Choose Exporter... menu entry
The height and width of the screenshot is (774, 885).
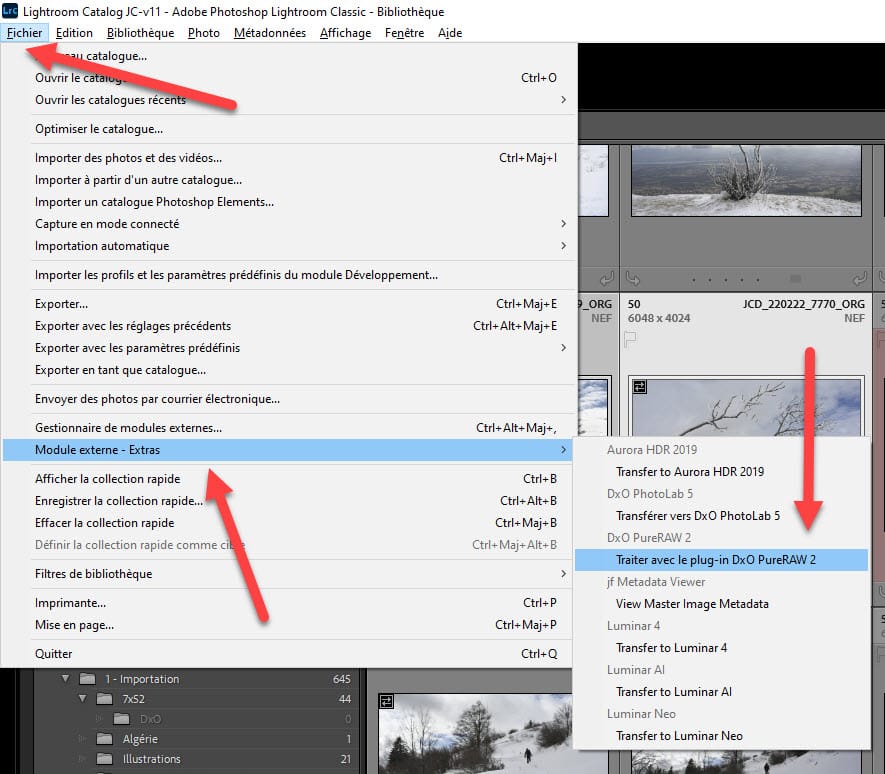[x=290, y=304]
